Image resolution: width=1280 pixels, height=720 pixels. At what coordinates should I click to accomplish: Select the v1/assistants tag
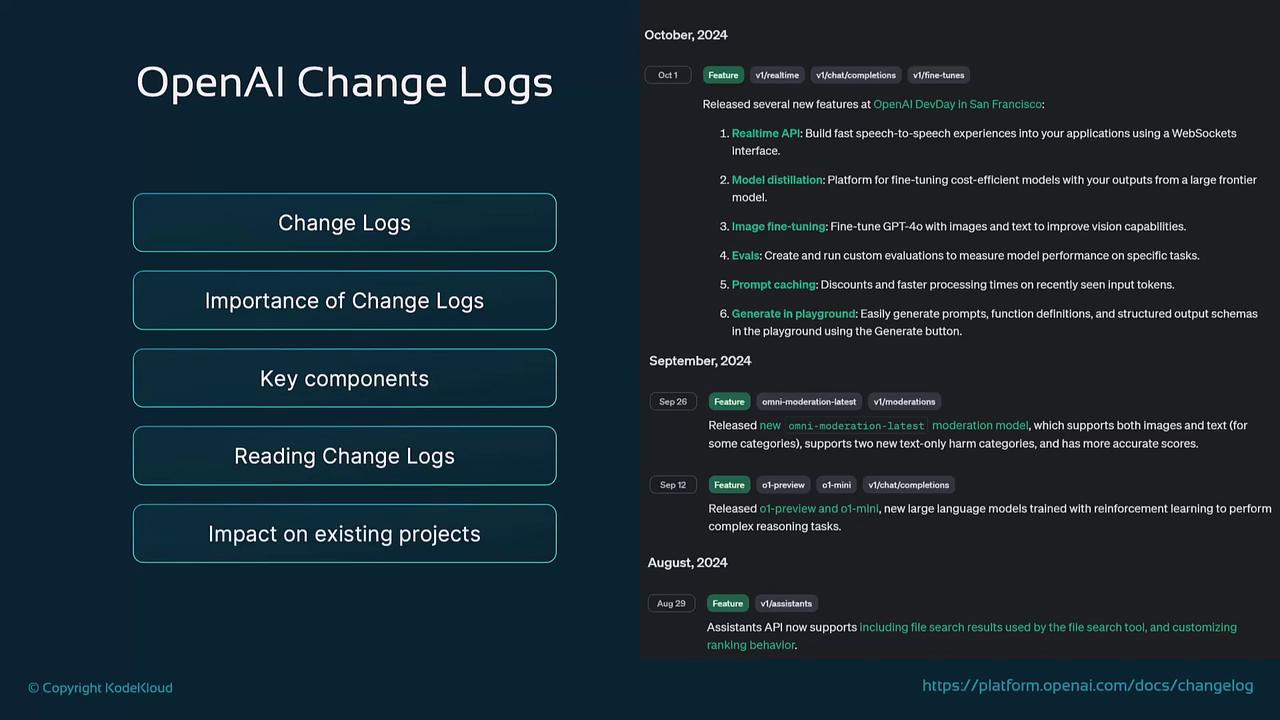point(786,603)
